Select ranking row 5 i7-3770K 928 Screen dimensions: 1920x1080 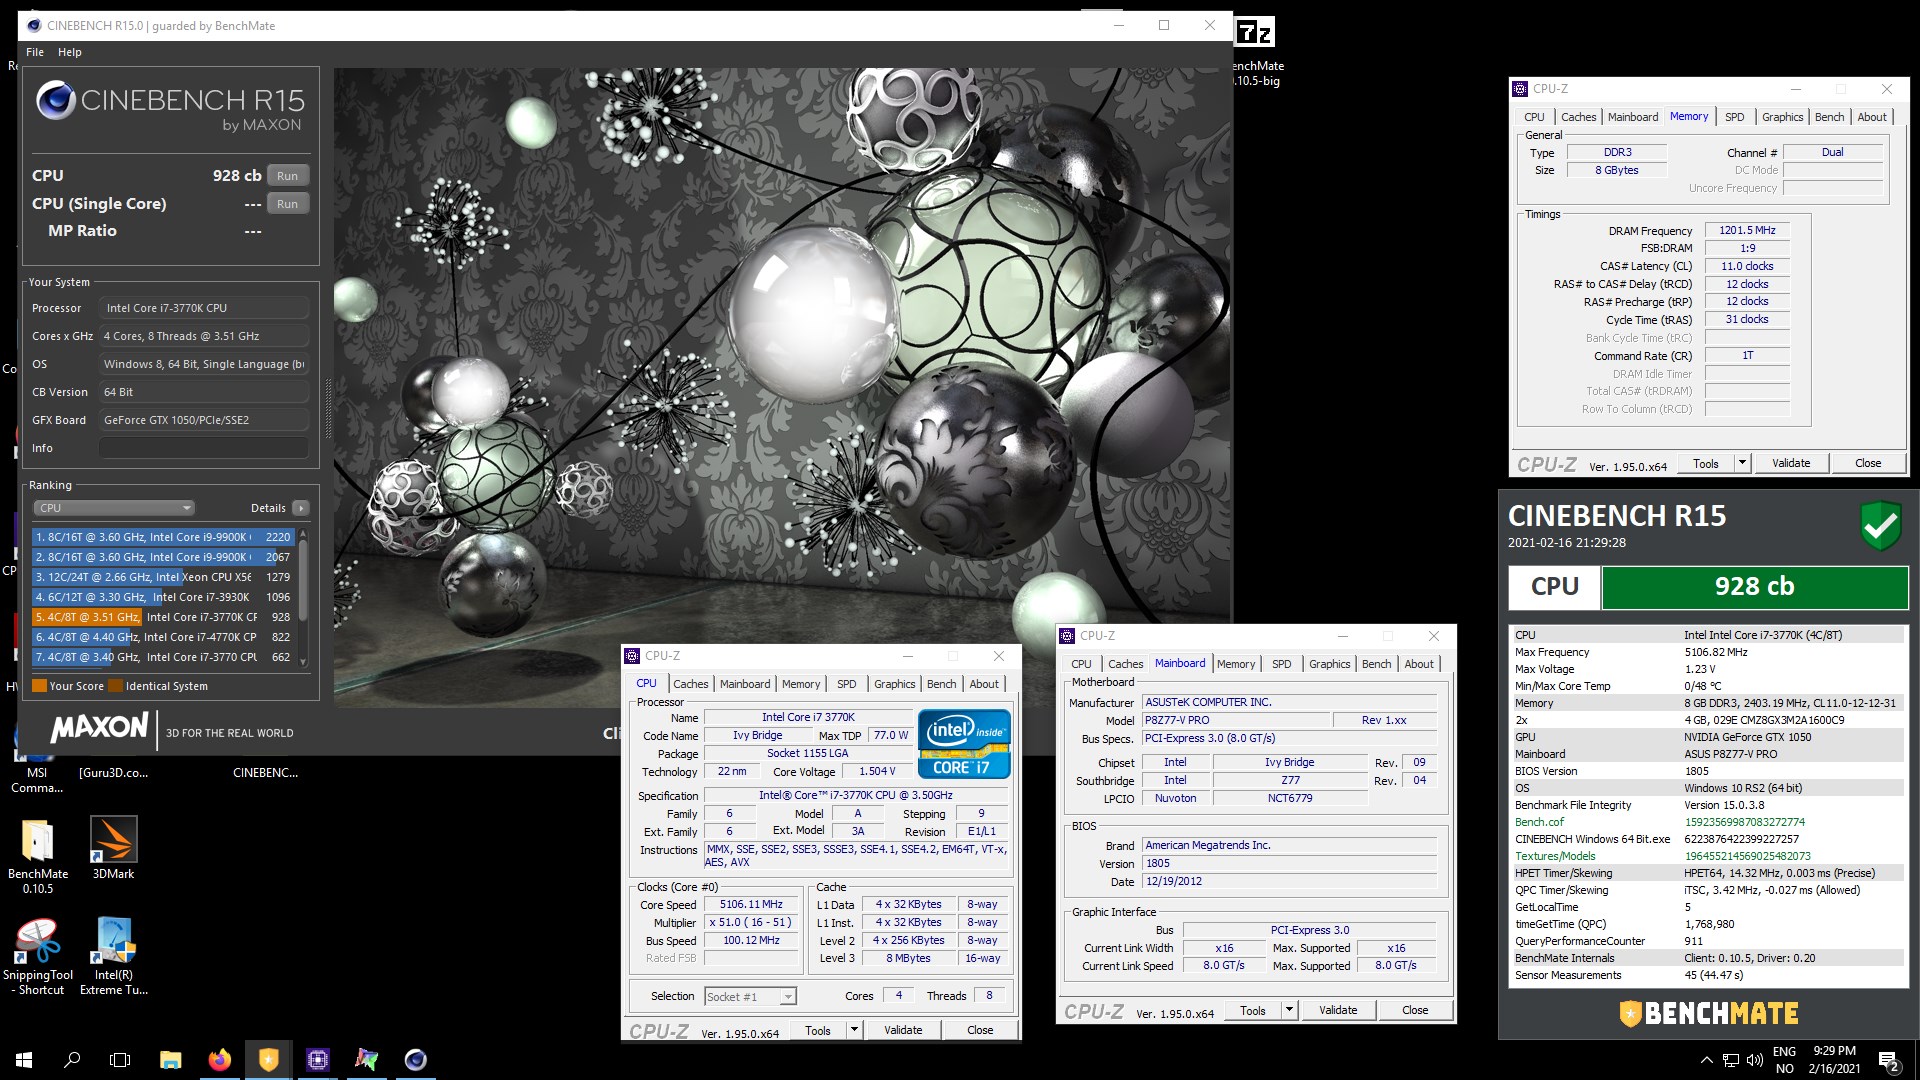[163, 617]
